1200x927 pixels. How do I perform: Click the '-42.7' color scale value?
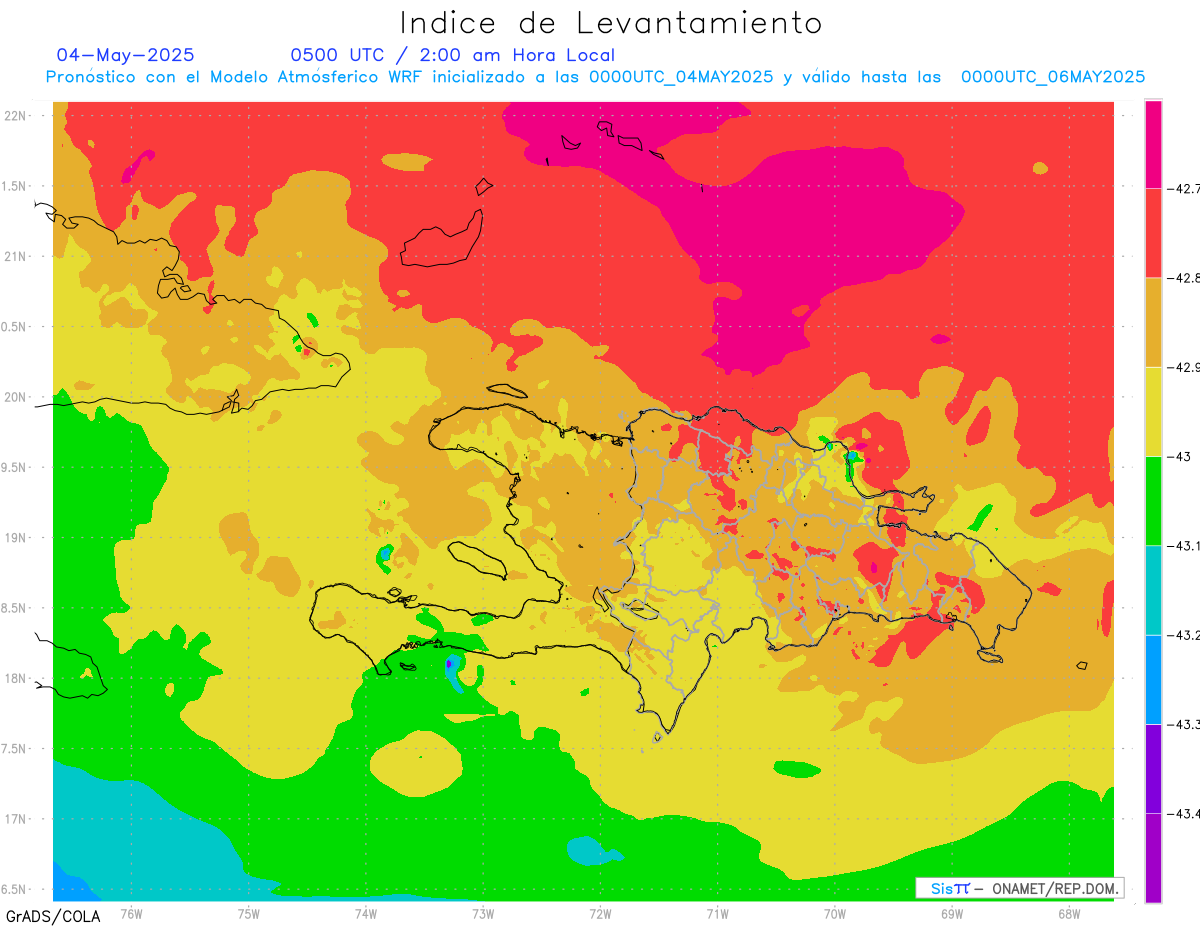coord(1185,188)
